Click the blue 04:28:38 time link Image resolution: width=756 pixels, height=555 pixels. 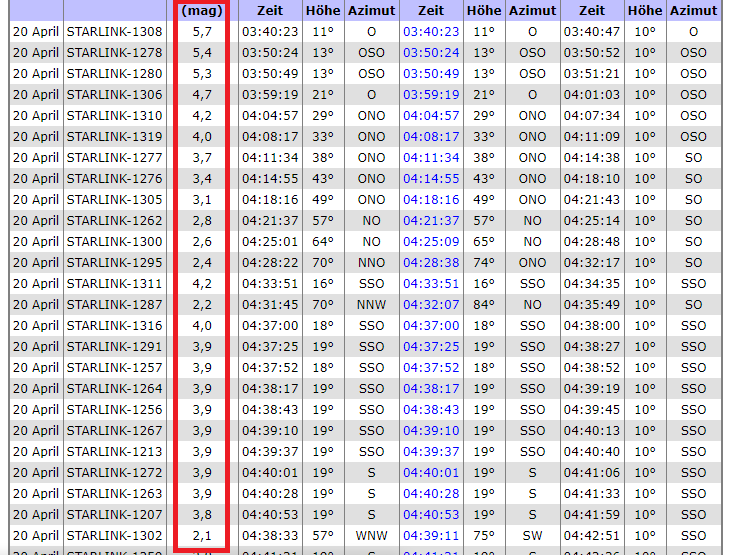(431, 262)
